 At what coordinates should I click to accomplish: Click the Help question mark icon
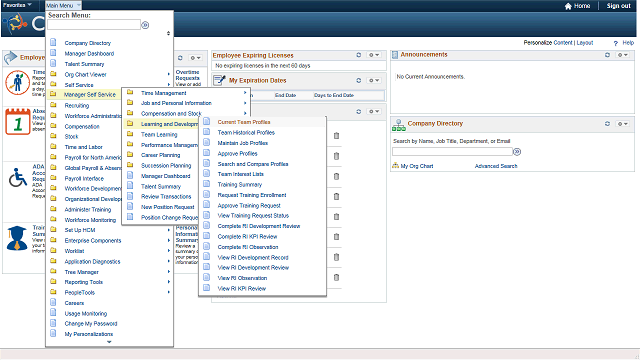(616, 43)
